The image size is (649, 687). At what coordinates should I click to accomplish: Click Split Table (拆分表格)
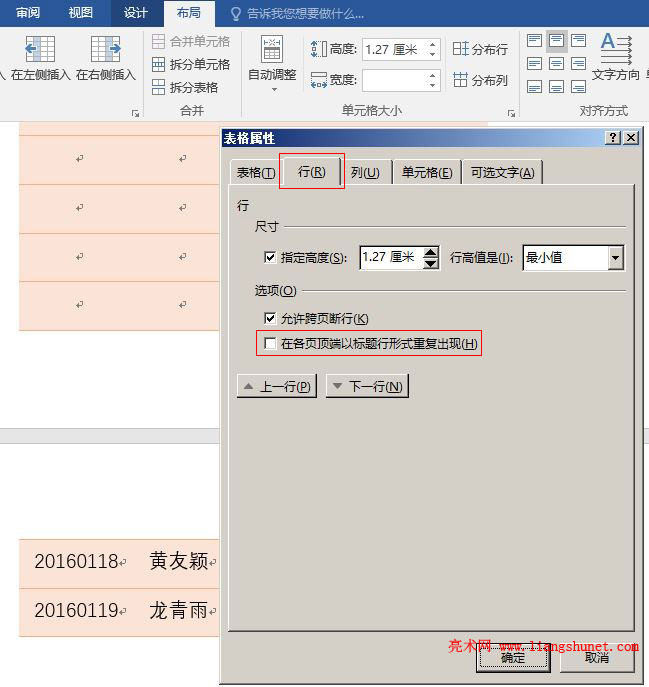pos(185,87)
